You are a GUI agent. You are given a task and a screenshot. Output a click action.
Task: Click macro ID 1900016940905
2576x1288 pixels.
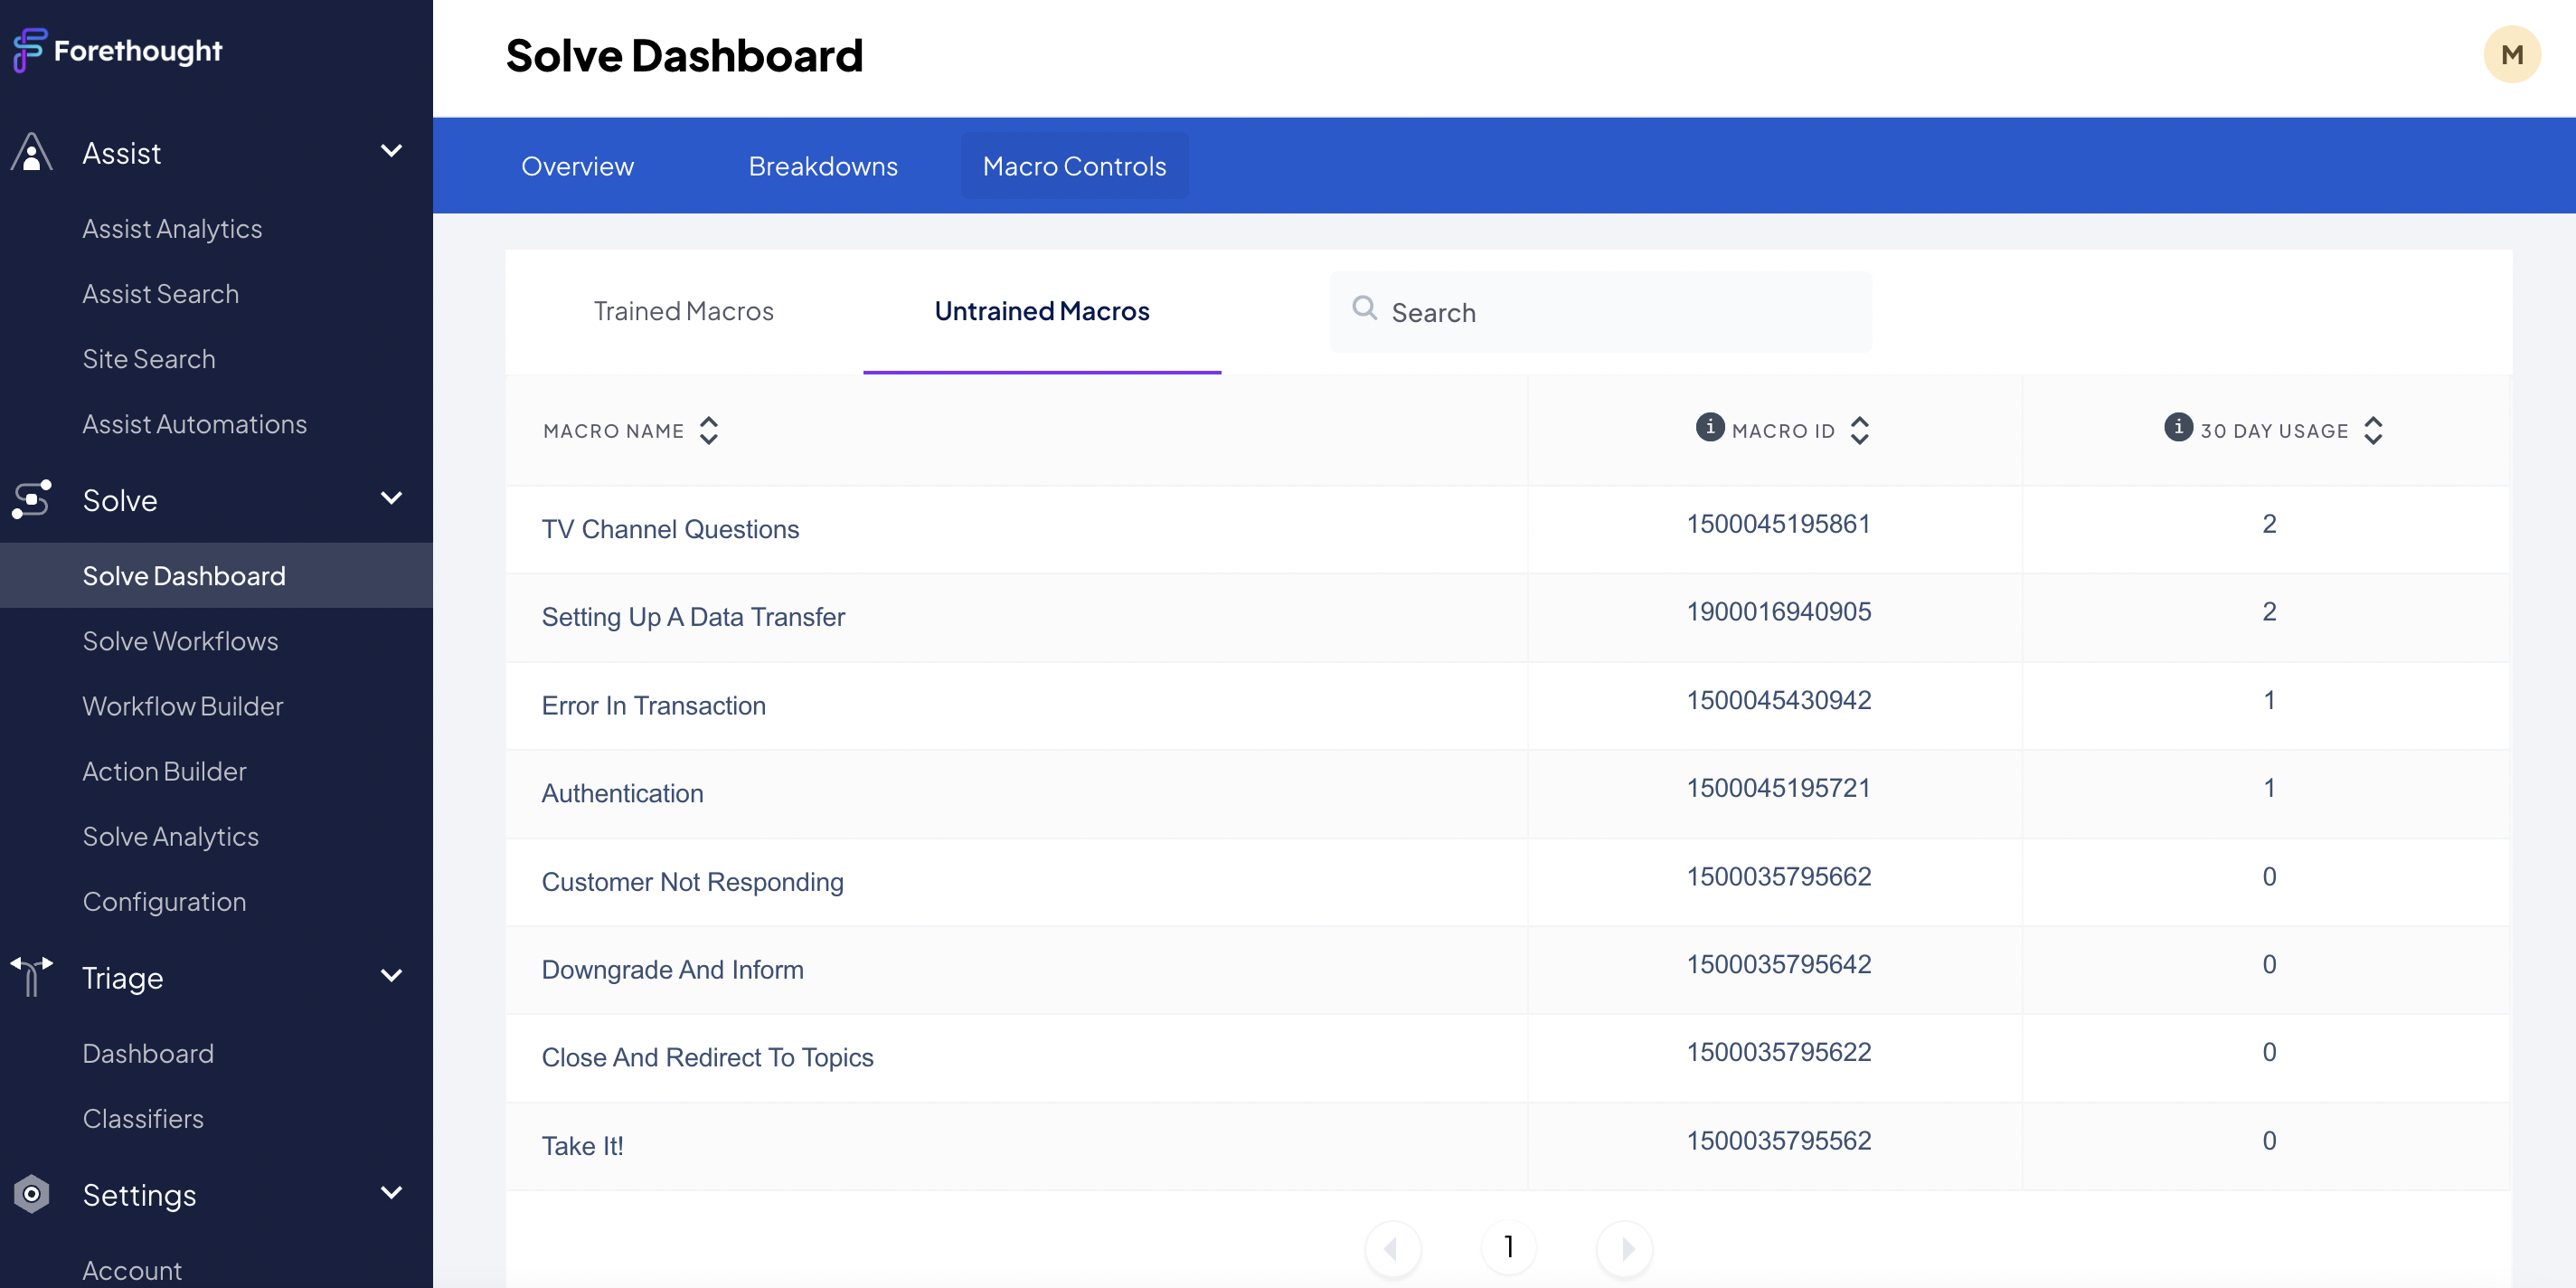coord(1778,611)
